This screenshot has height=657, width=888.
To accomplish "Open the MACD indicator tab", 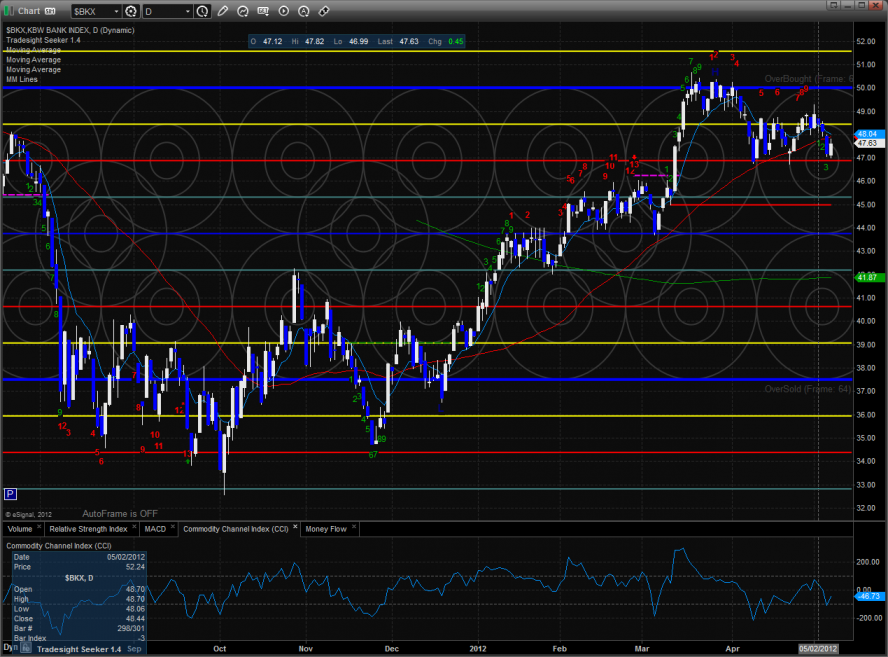I will [154, 527].
